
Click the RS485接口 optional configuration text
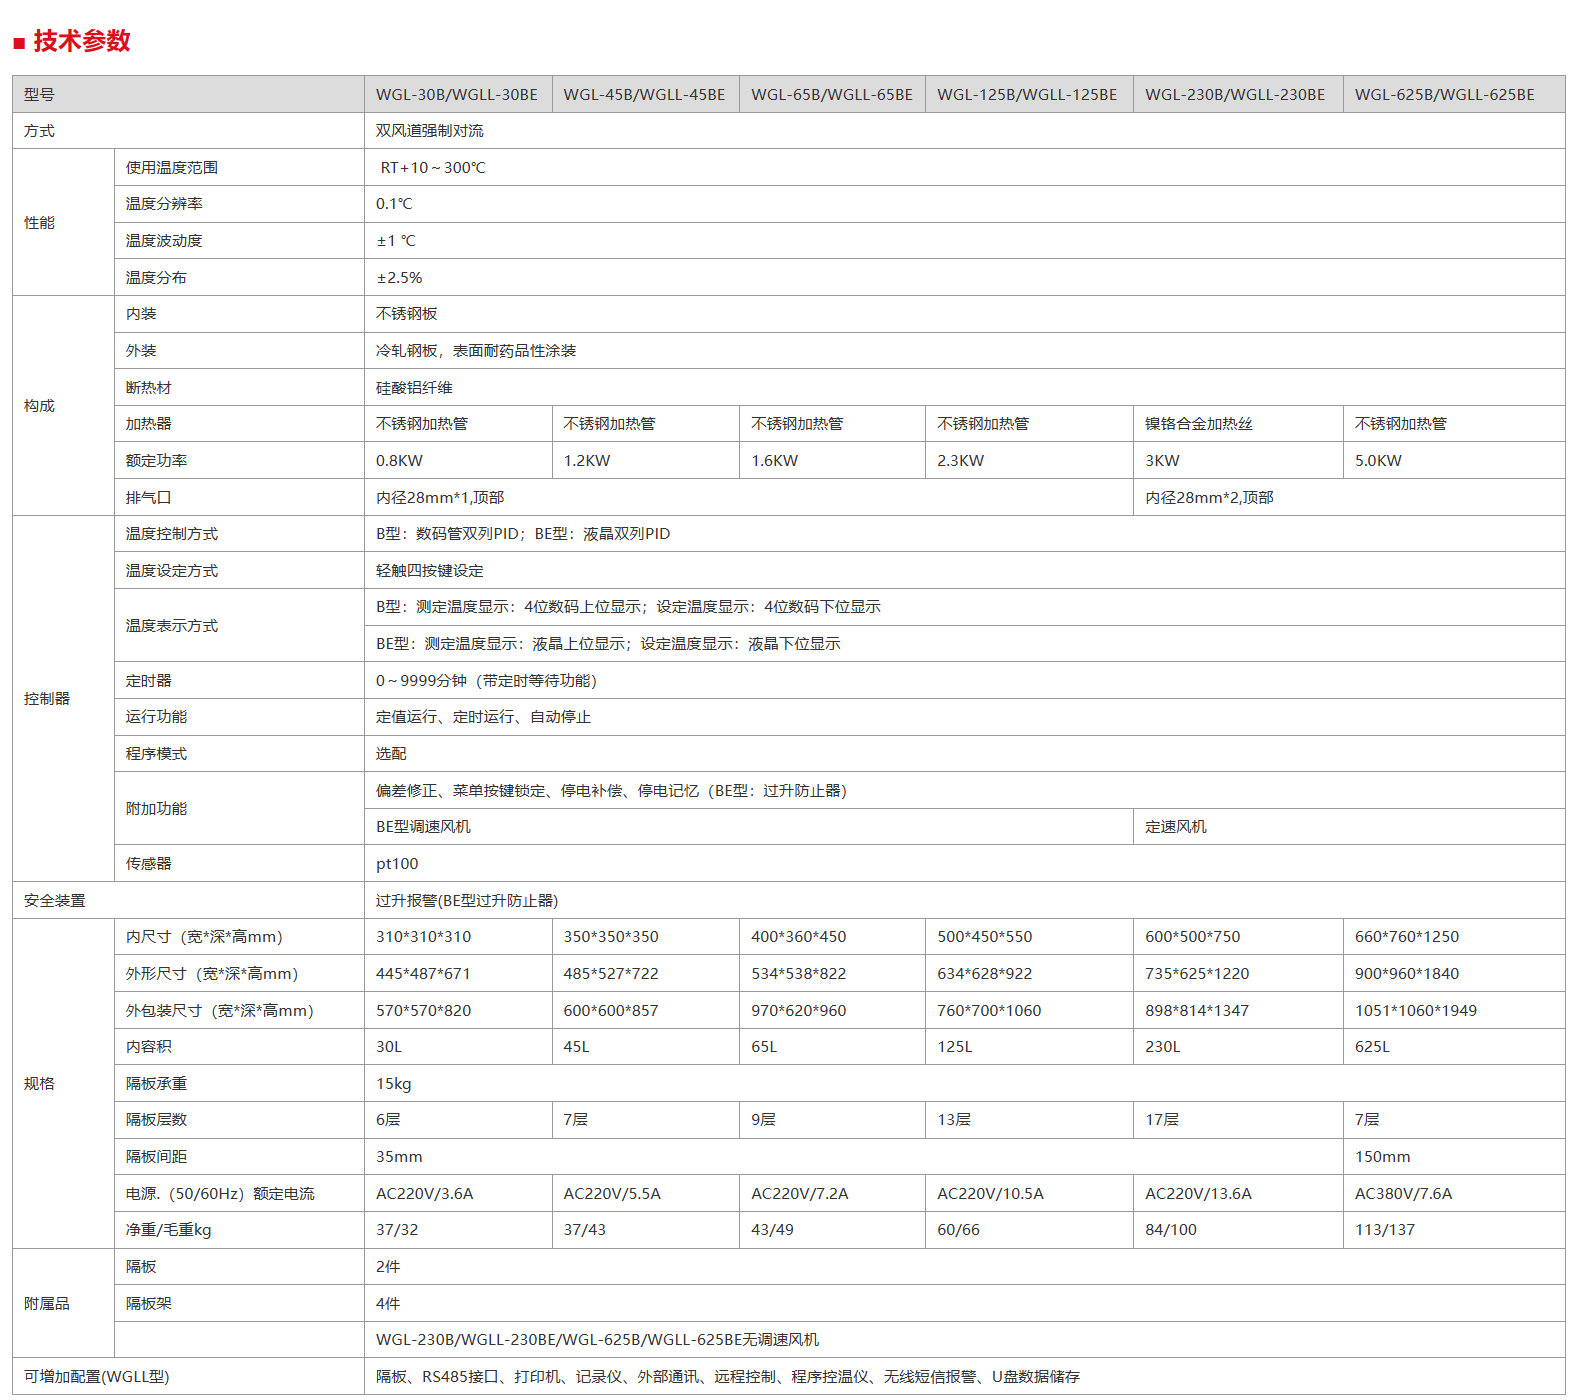click(x=460, y=1377)
